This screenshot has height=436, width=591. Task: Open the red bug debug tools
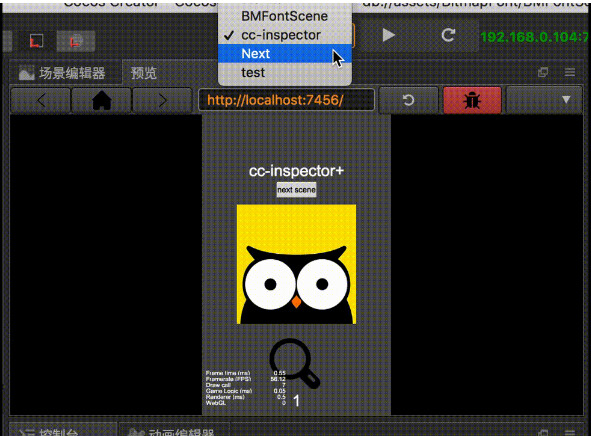[x=472, y=100]
